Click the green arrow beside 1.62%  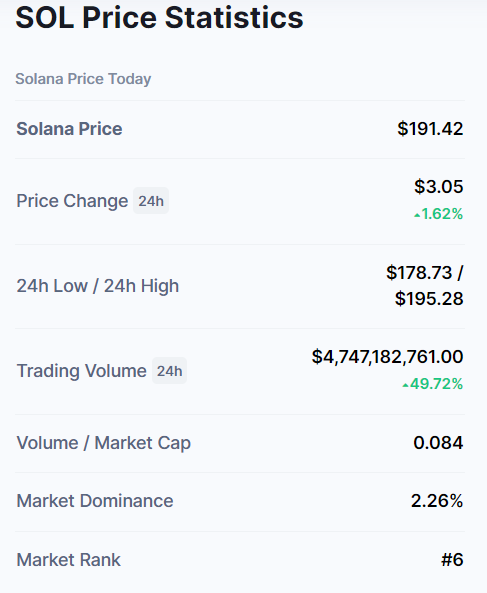point(417,216)
